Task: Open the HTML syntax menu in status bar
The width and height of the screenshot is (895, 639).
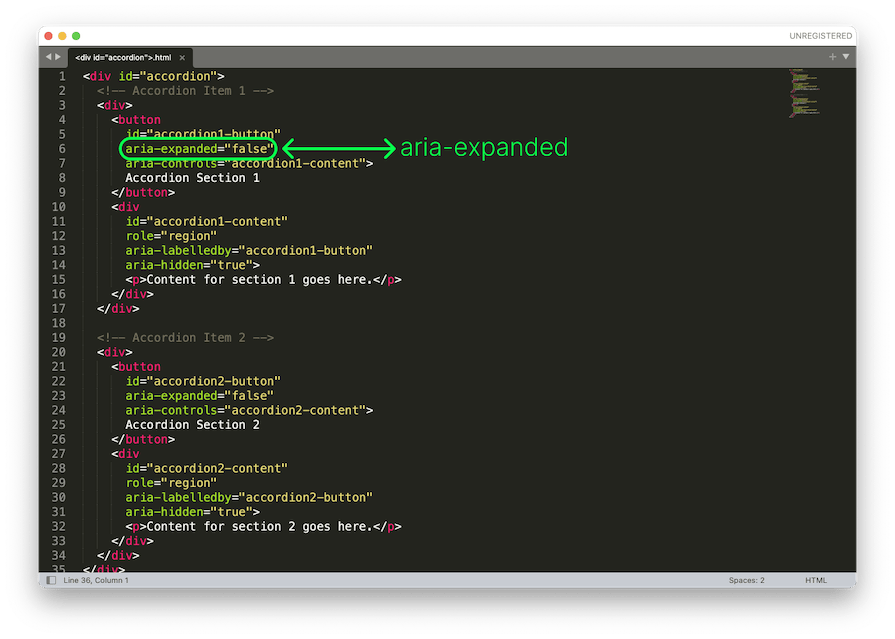Action: (x=816, y=580)
